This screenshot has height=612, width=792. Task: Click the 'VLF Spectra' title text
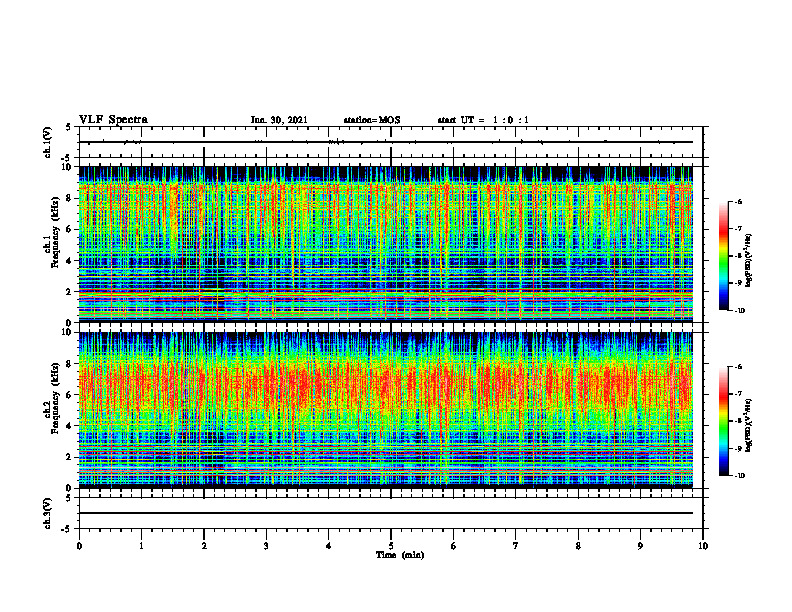(113, 120)
